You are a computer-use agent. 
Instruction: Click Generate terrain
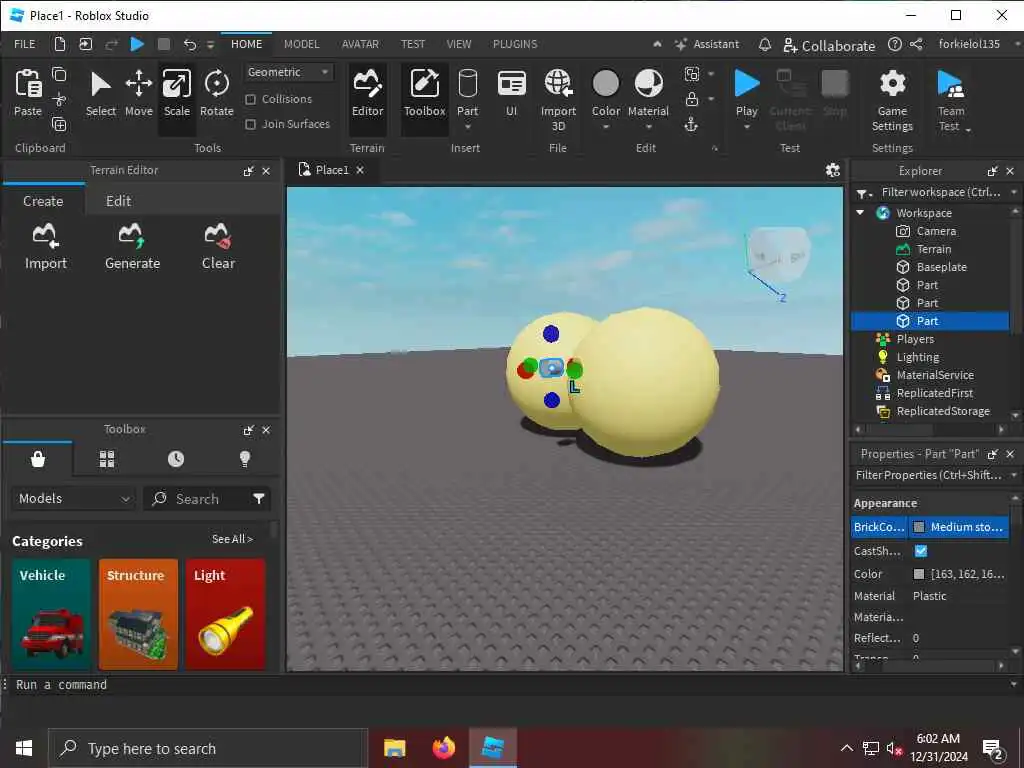click(x=133, y=246)
